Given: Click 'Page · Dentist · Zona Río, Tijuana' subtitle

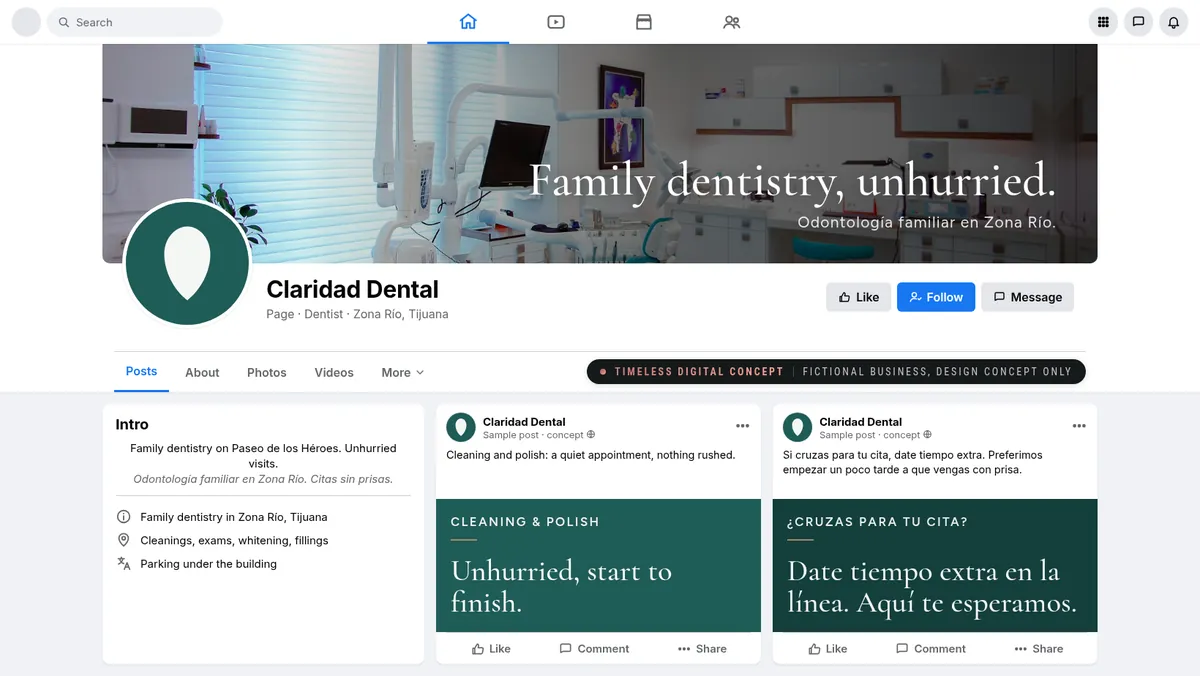Looking at the screenshot, I should [357, 314].
